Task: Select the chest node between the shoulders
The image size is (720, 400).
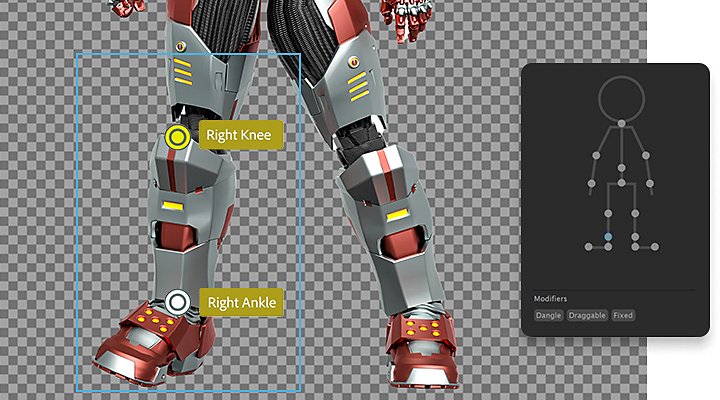Action: point(621,168)
